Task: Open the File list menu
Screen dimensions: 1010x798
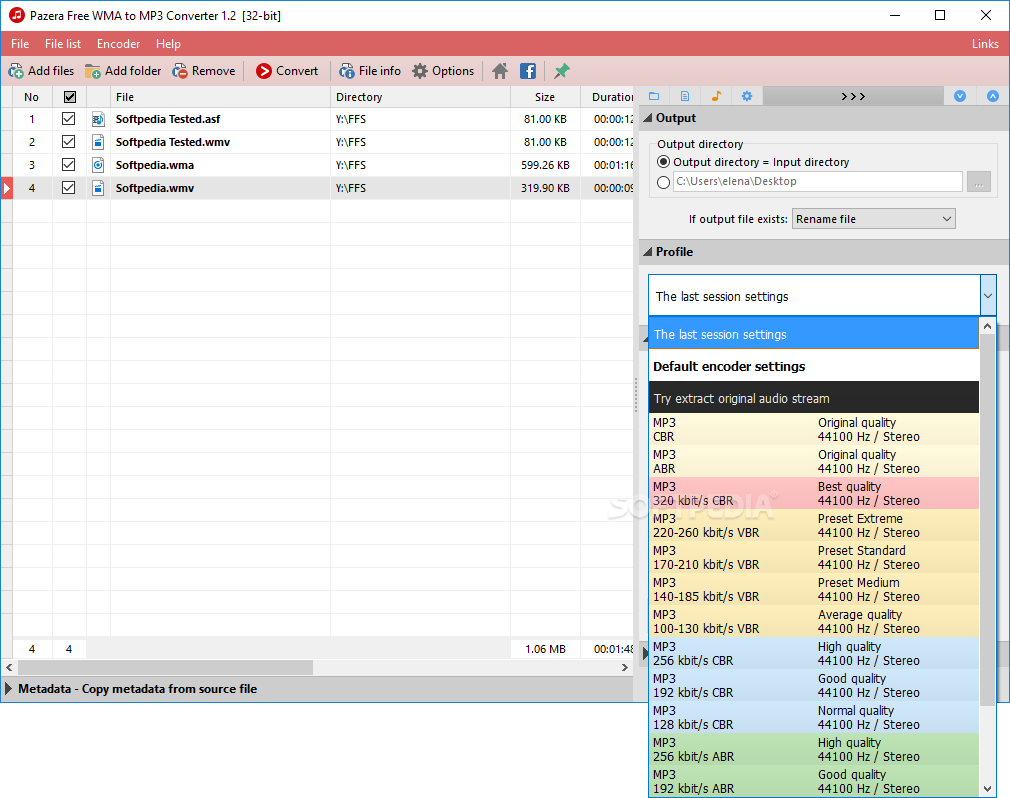Action: click(63, 44)
